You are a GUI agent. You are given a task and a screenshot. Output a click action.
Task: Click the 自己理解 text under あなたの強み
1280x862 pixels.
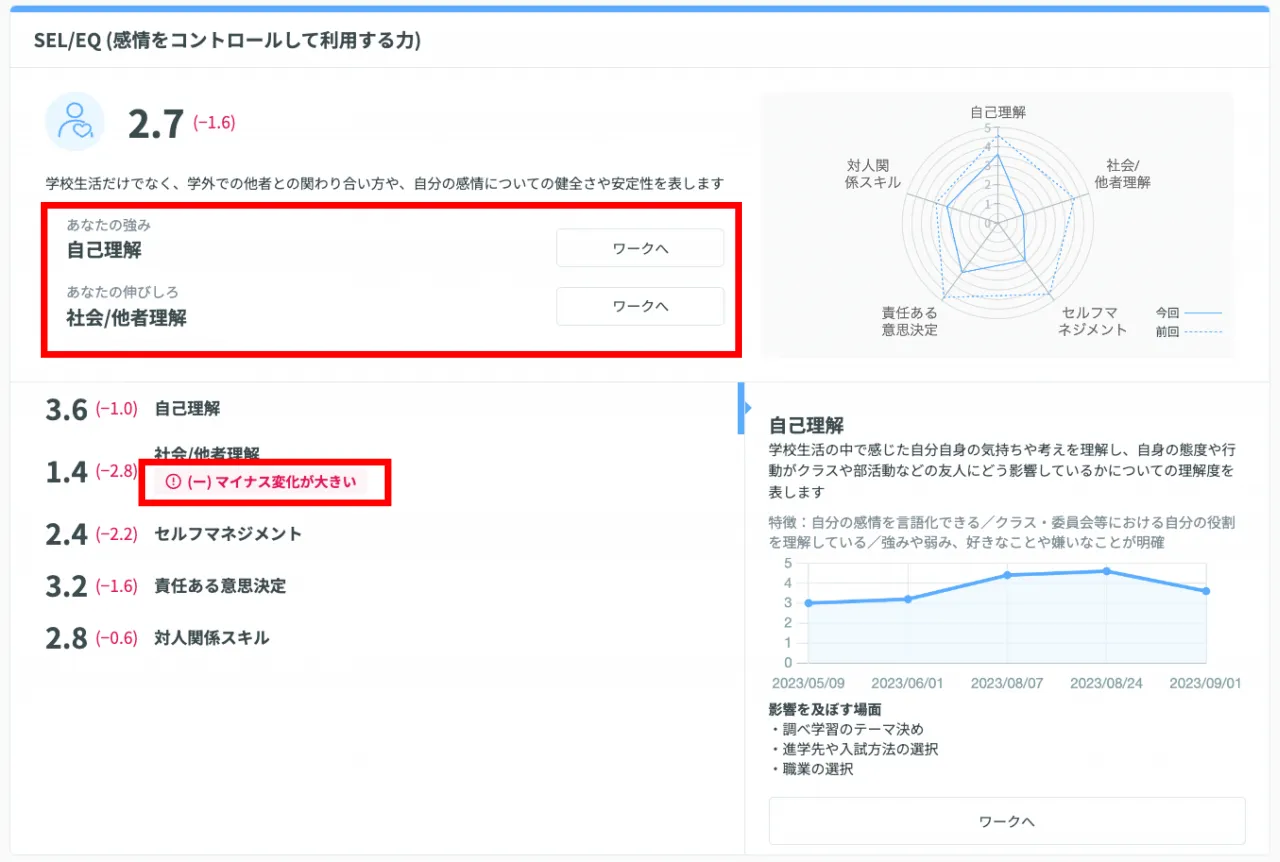click(x=104, y=250)
